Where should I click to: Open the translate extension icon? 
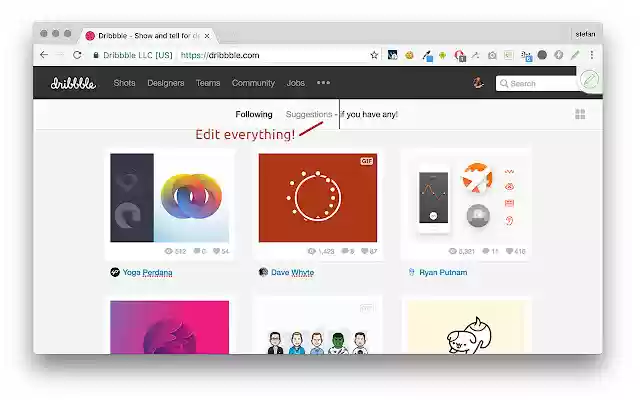tap(526, 56)
